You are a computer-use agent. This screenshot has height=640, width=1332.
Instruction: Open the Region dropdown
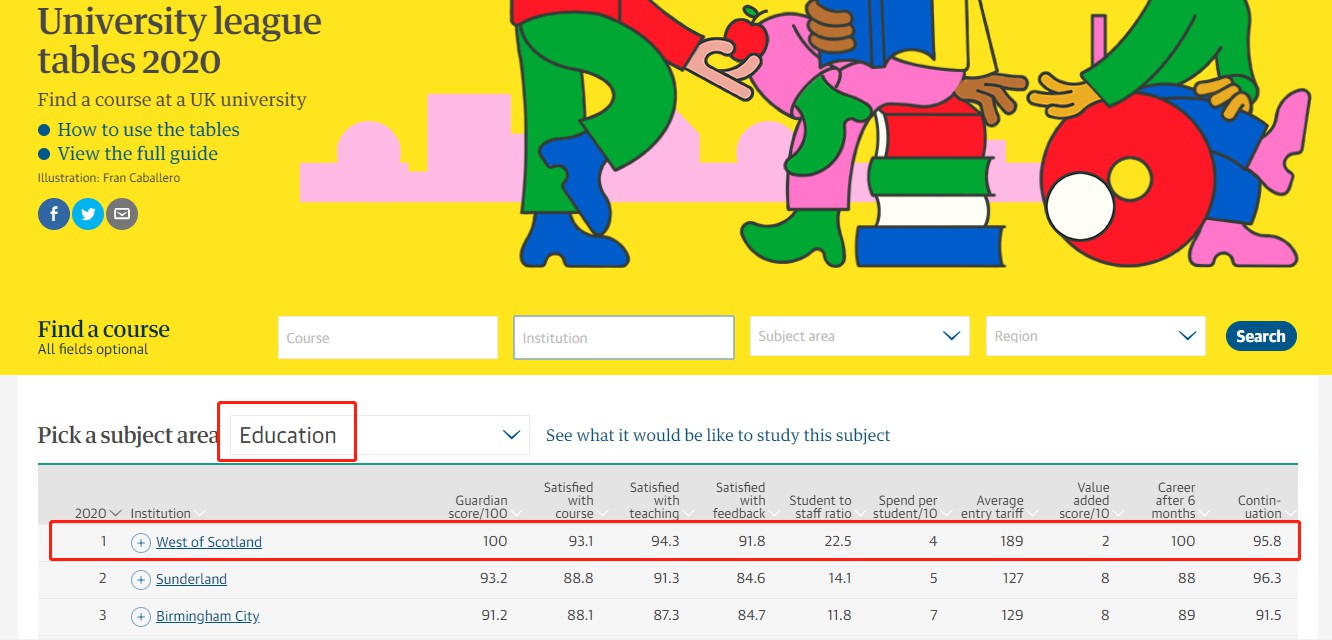[1095, 337]
